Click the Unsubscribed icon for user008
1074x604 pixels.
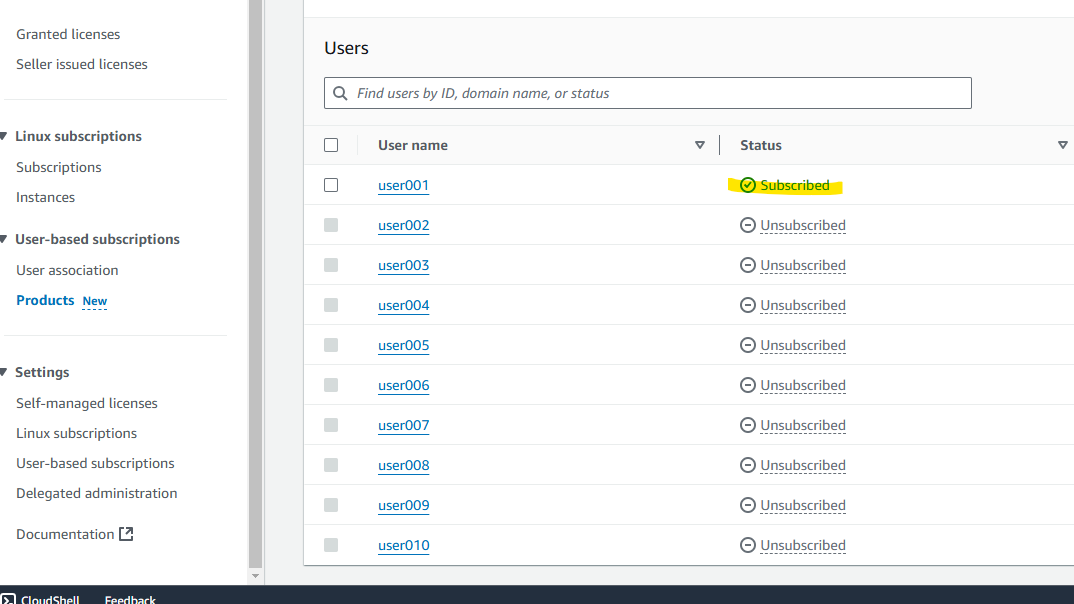[747, 465]
